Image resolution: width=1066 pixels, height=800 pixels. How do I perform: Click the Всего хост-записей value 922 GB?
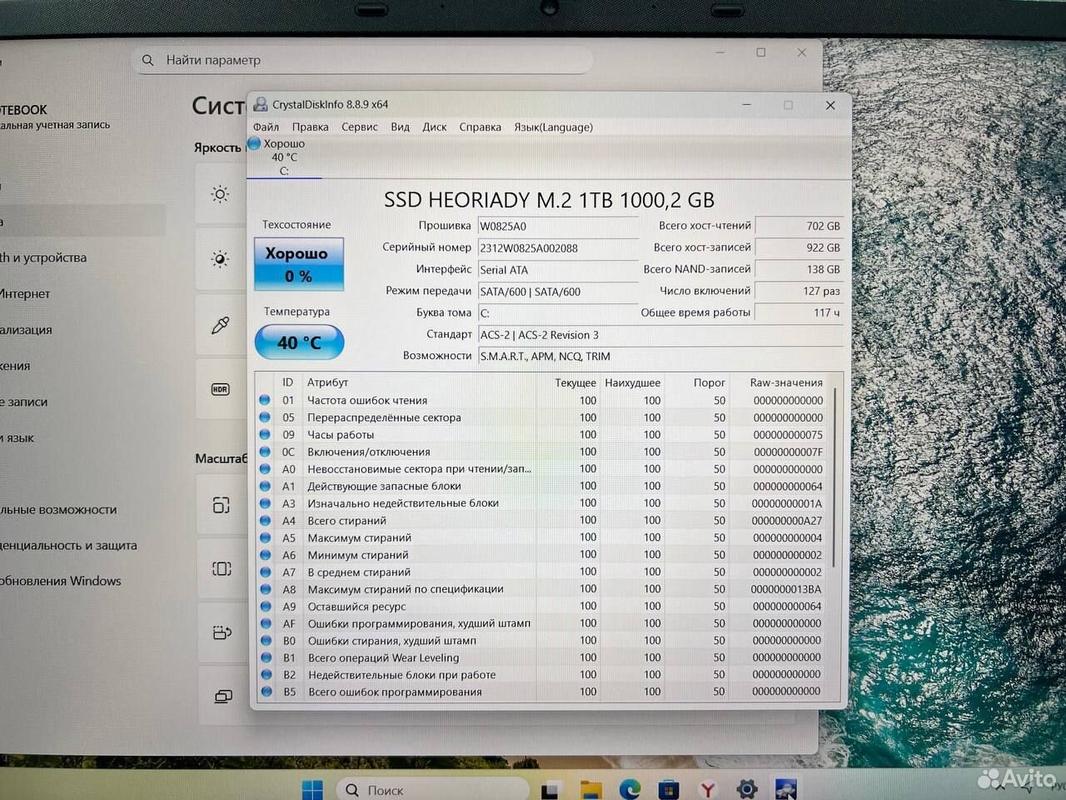coord(800,247)
